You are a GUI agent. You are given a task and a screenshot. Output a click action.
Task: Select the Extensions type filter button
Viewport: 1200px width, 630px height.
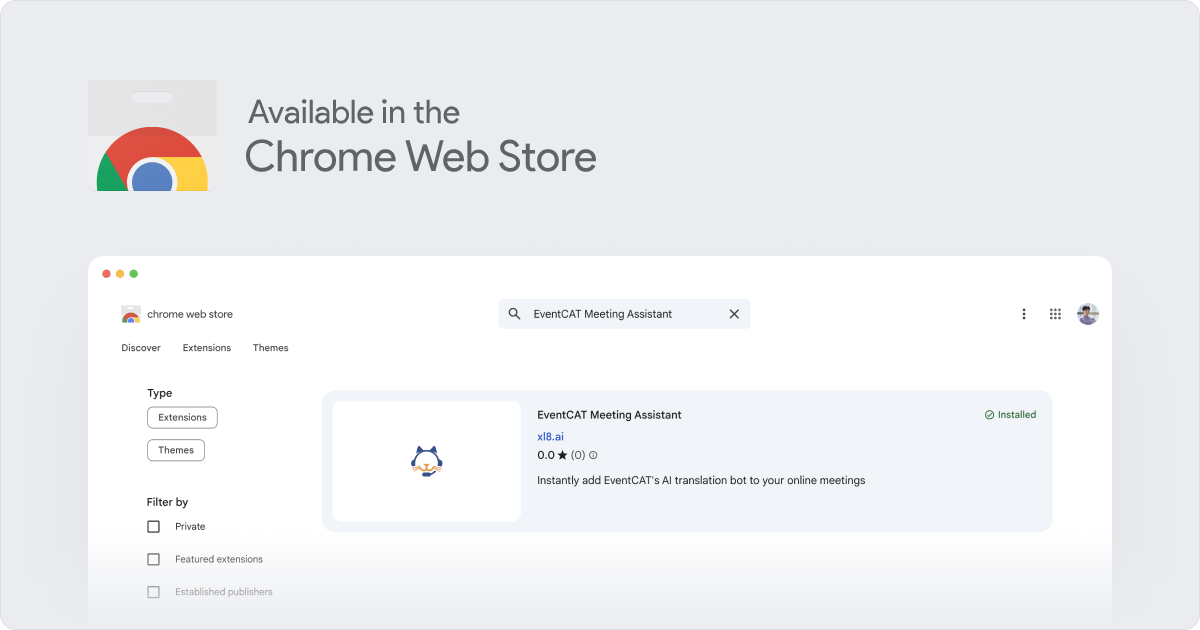[182, 417]
